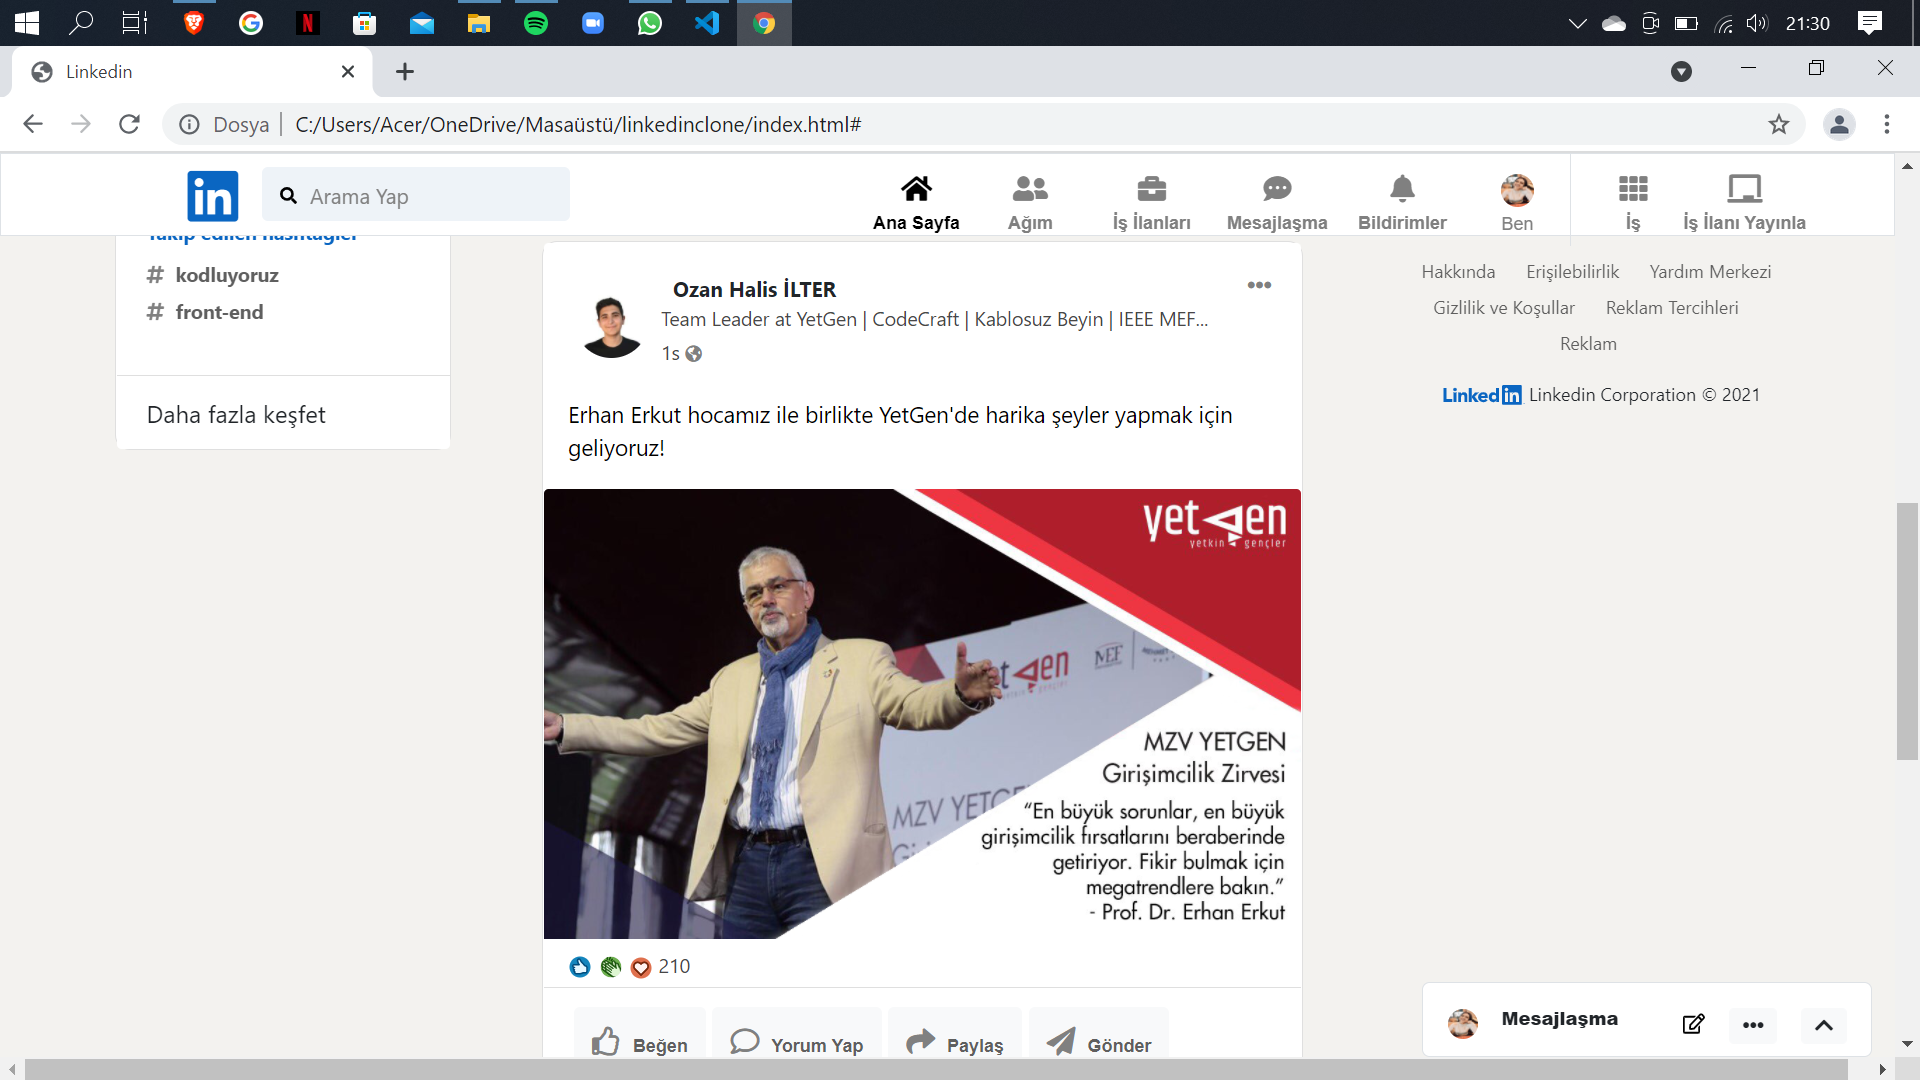Screen dimensions: 1920x1080
Task: Expand the Mesajlaşma panel chevron
Action: point(1823,1025)
